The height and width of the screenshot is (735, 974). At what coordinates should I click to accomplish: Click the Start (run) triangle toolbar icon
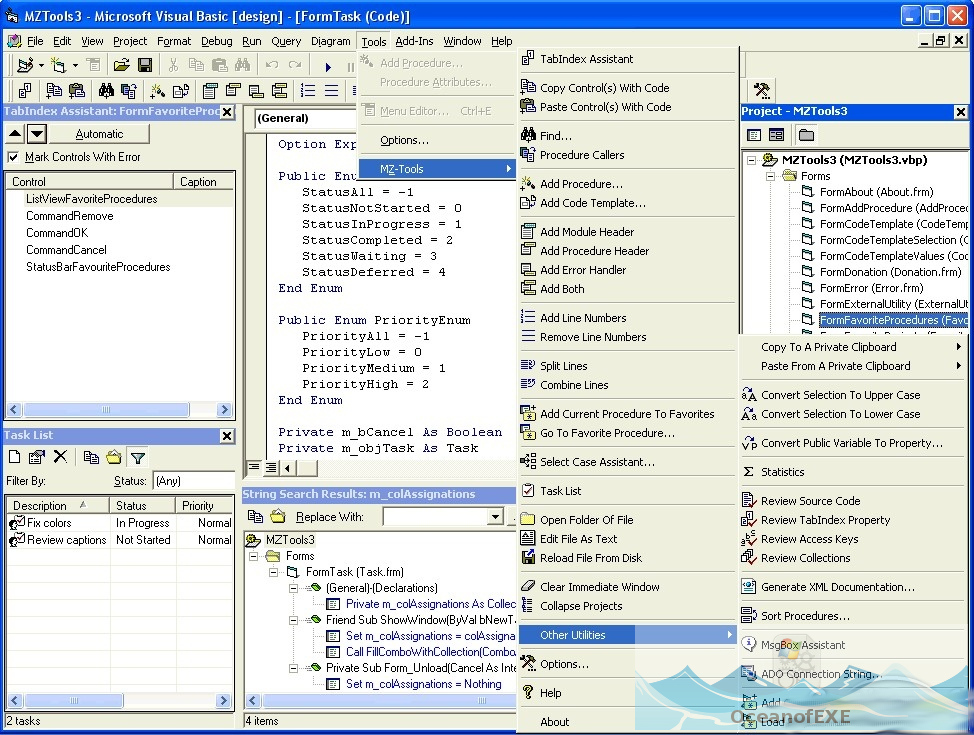pos(328,66)
